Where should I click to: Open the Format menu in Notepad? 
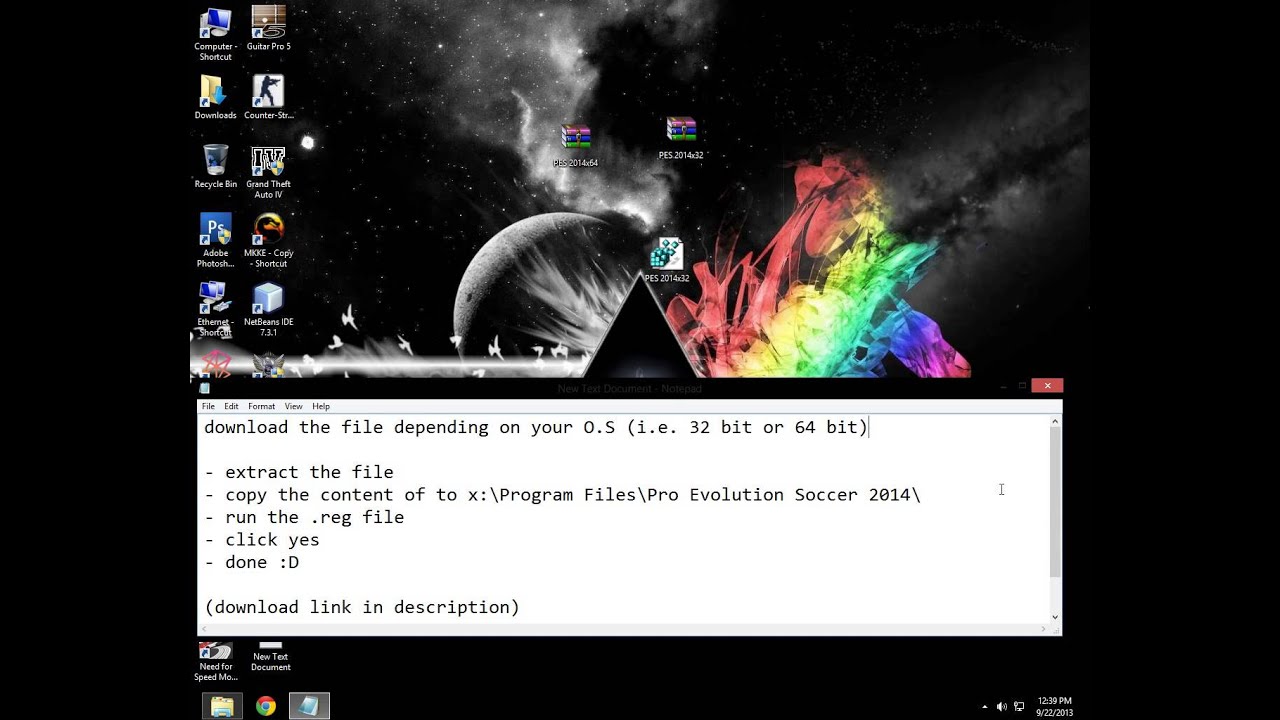[x=261, y=406]
